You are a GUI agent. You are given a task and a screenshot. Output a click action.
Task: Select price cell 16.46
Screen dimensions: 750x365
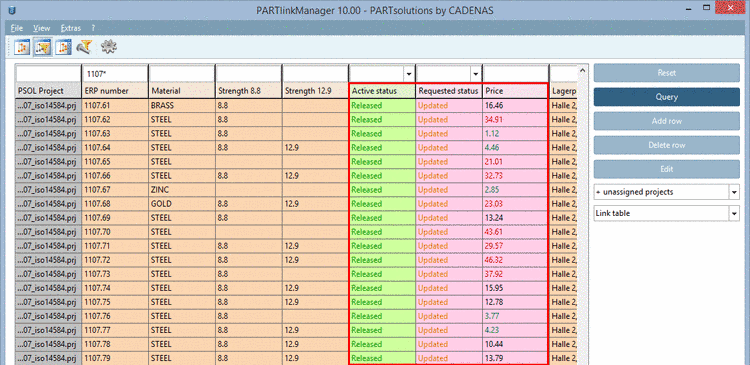pos(515,106)
